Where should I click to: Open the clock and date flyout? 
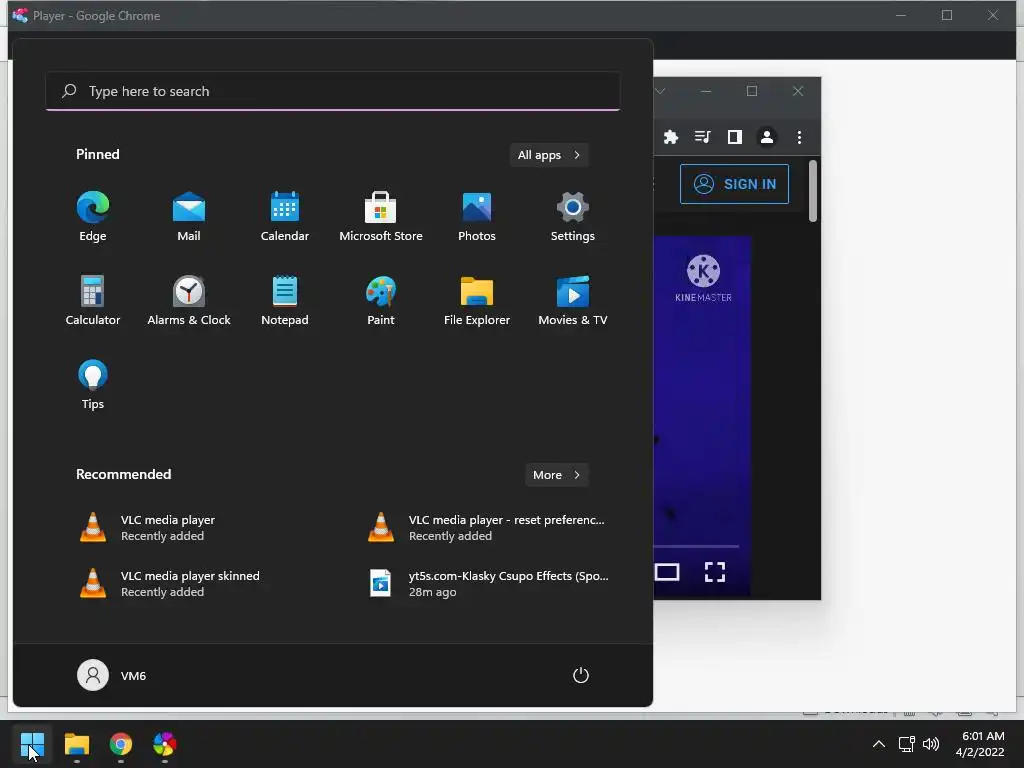click(x=980, y=744)
